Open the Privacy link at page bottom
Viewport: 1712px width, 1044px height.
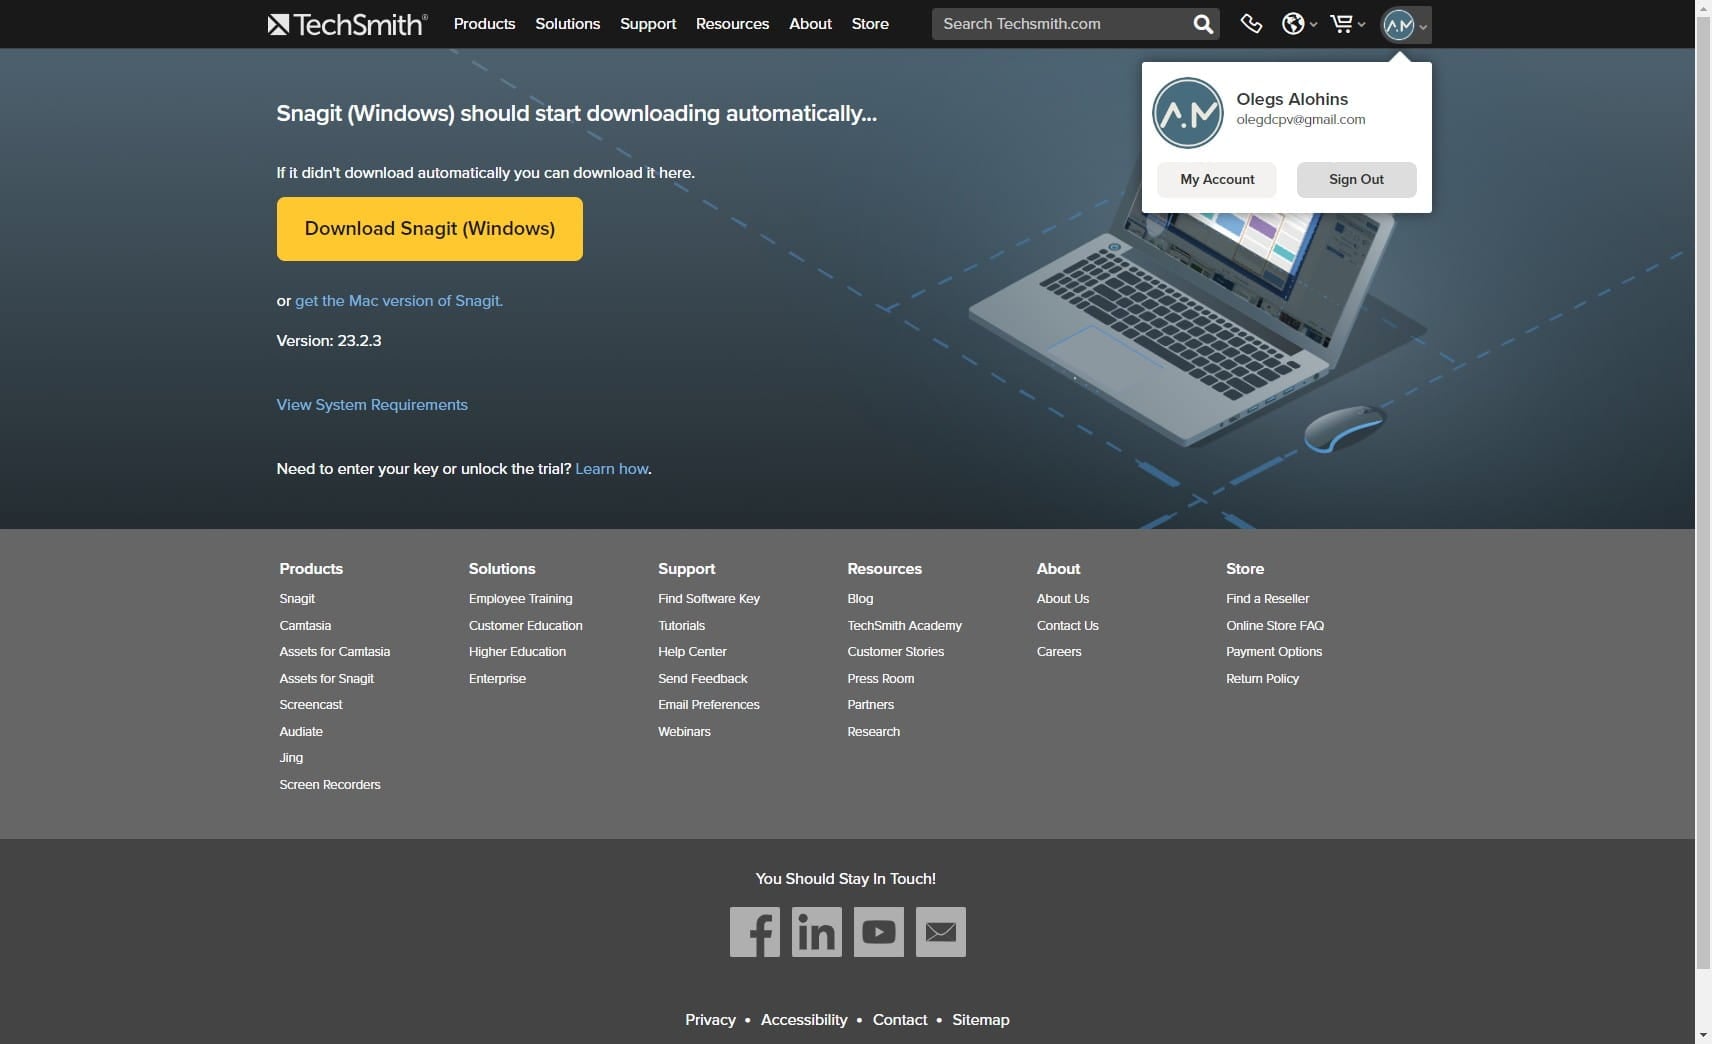[710, 1020]
